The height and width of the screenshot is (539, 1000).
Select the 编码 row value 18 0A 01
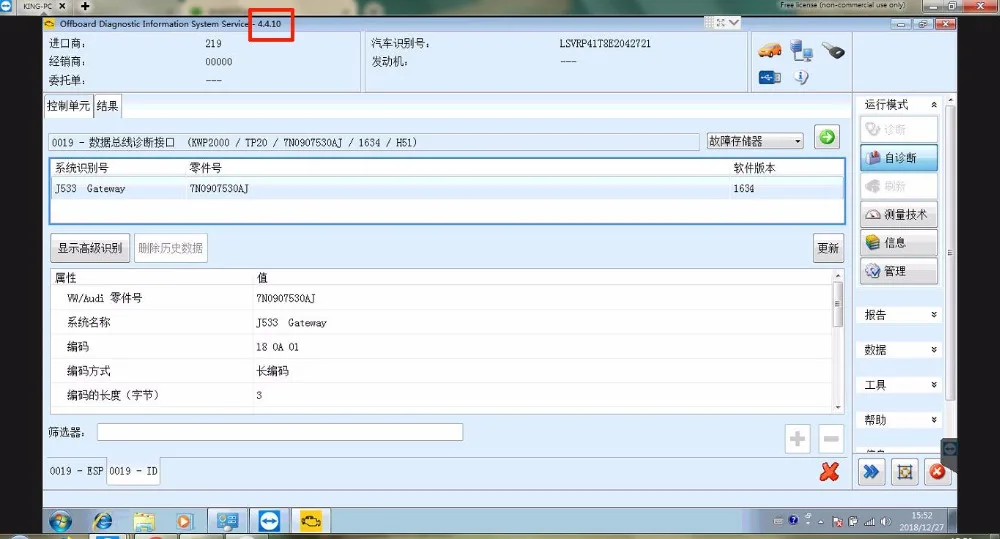(x=277, y=347)
